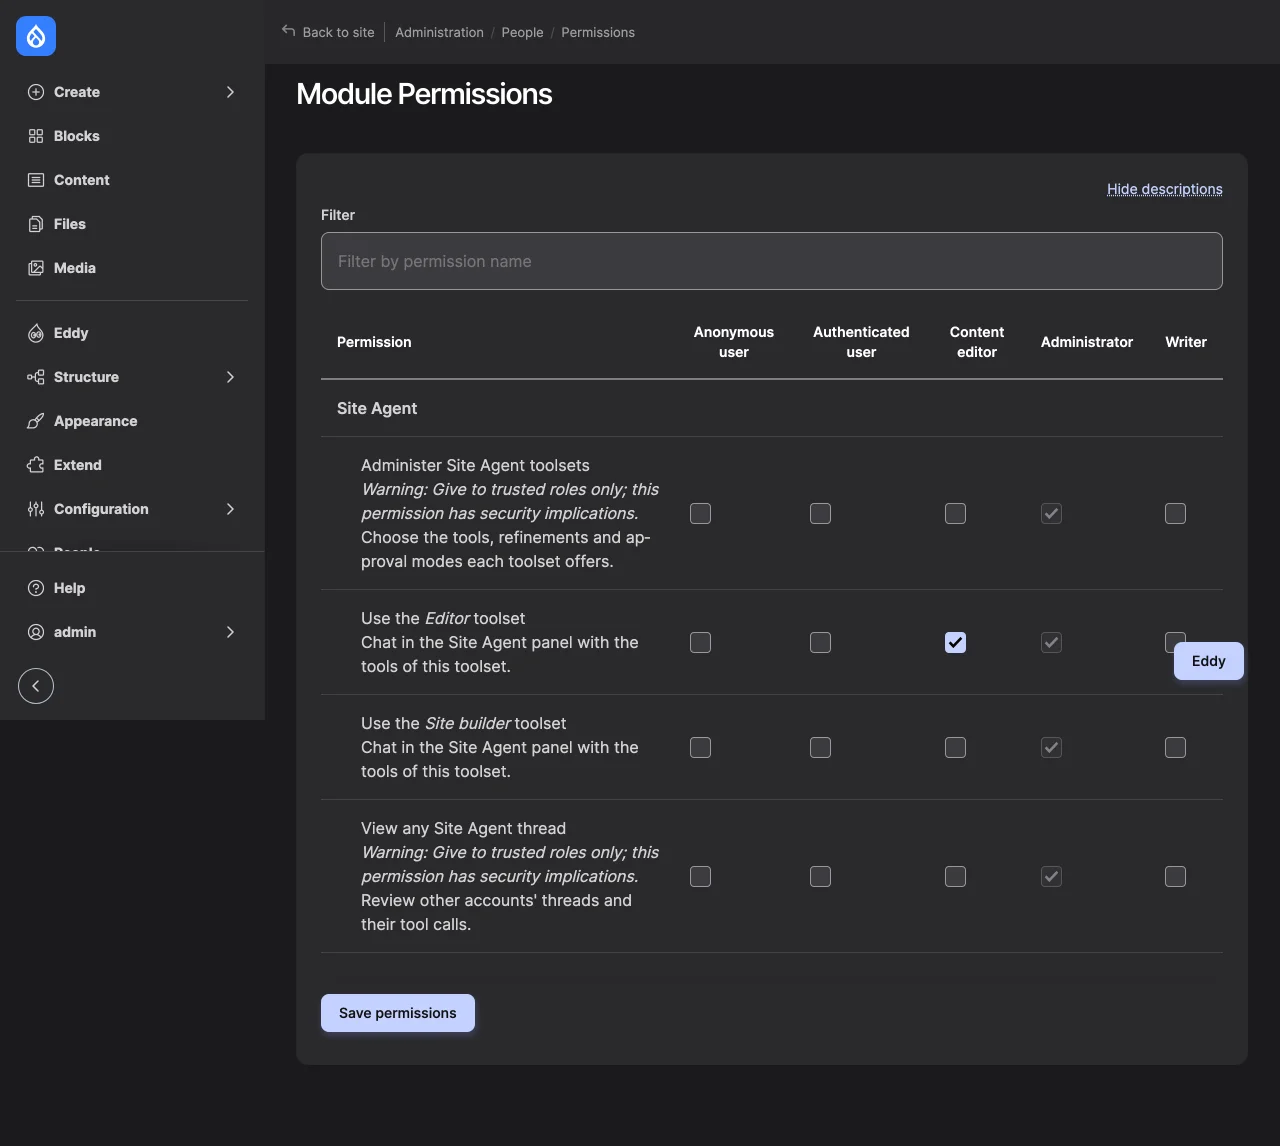Click the Structure hierarchy icon
This screenshot has height=1146, width=1280.
36,377
